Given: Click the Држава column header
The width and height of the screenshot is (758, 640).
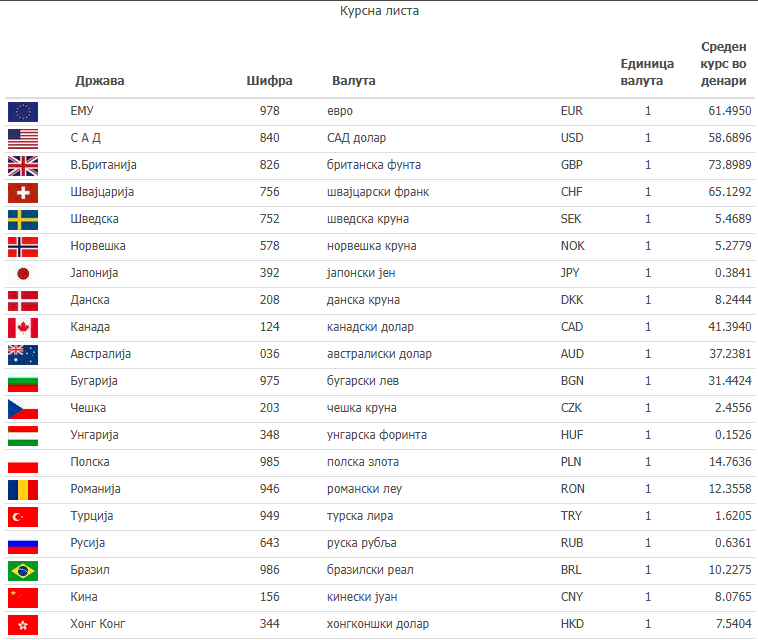Looking at the screenshot, I should point(100,81).
